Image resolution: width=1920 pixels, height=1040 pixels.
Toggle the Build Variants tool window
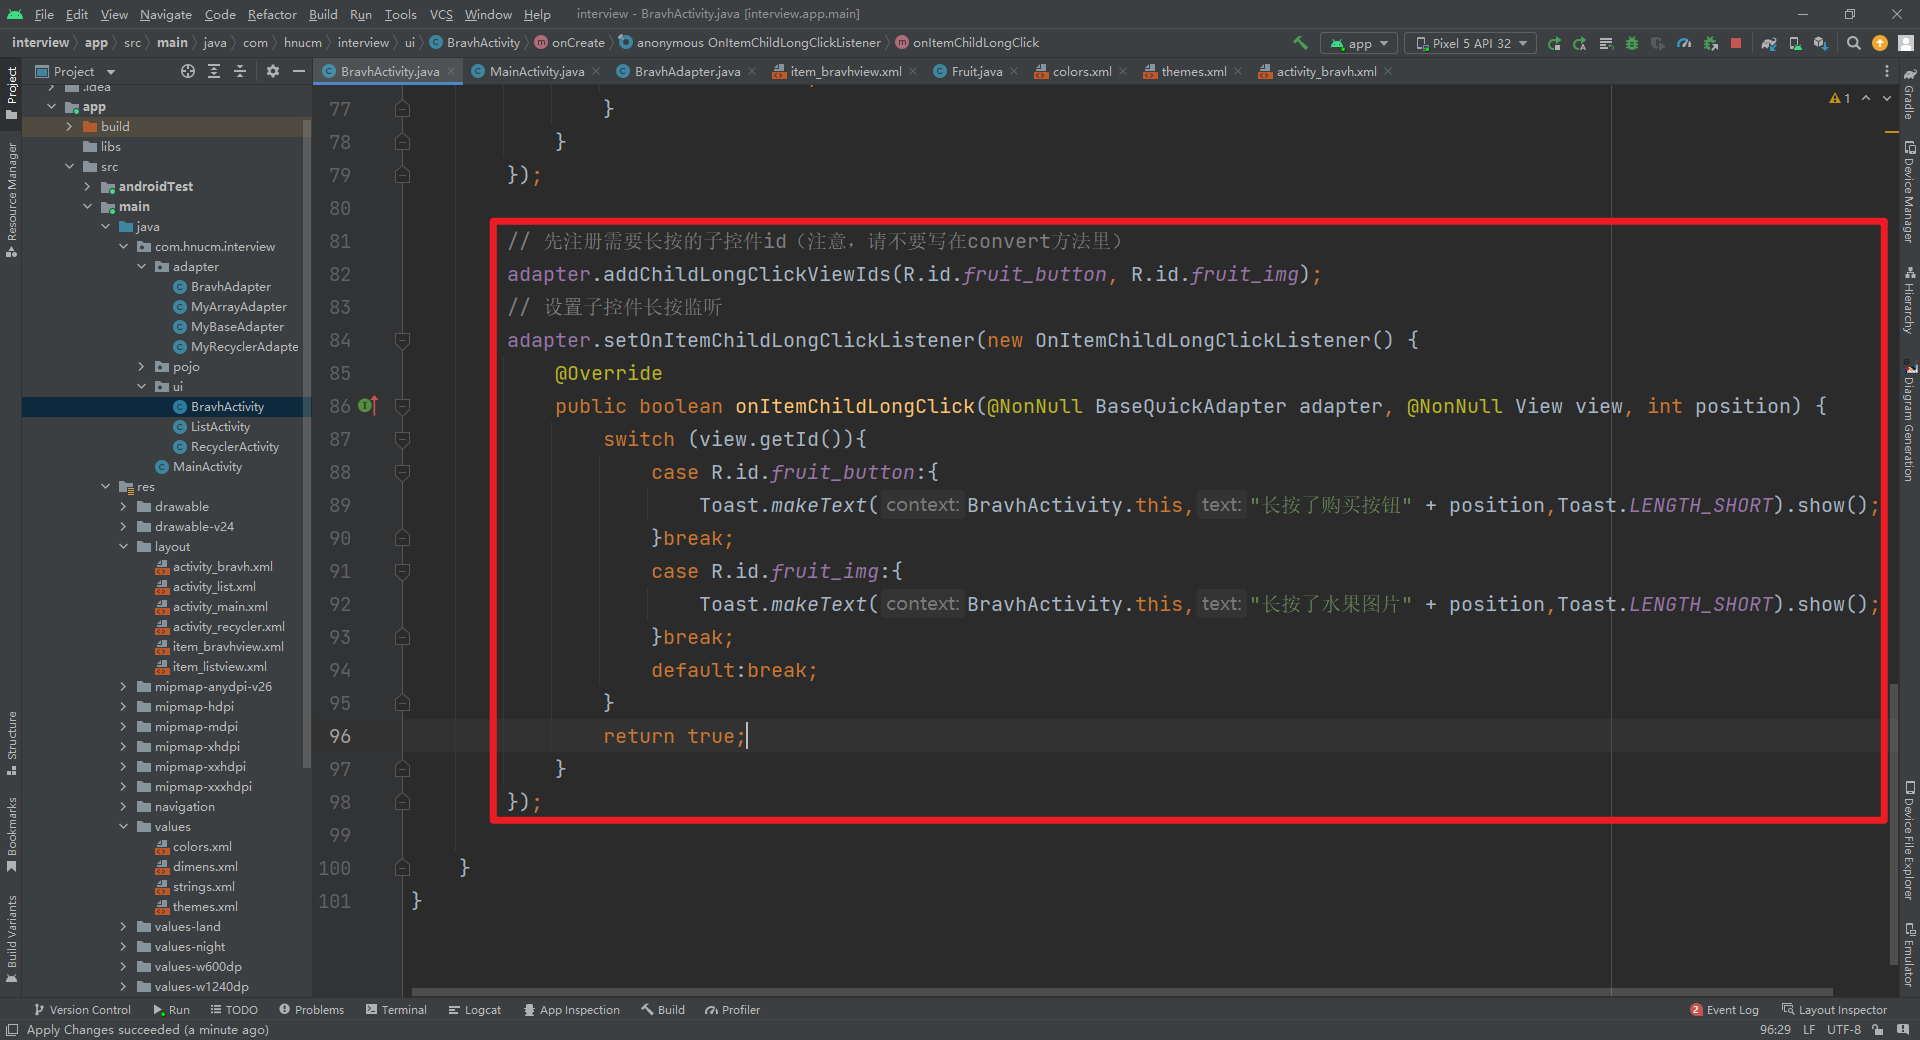coord(12,938)
